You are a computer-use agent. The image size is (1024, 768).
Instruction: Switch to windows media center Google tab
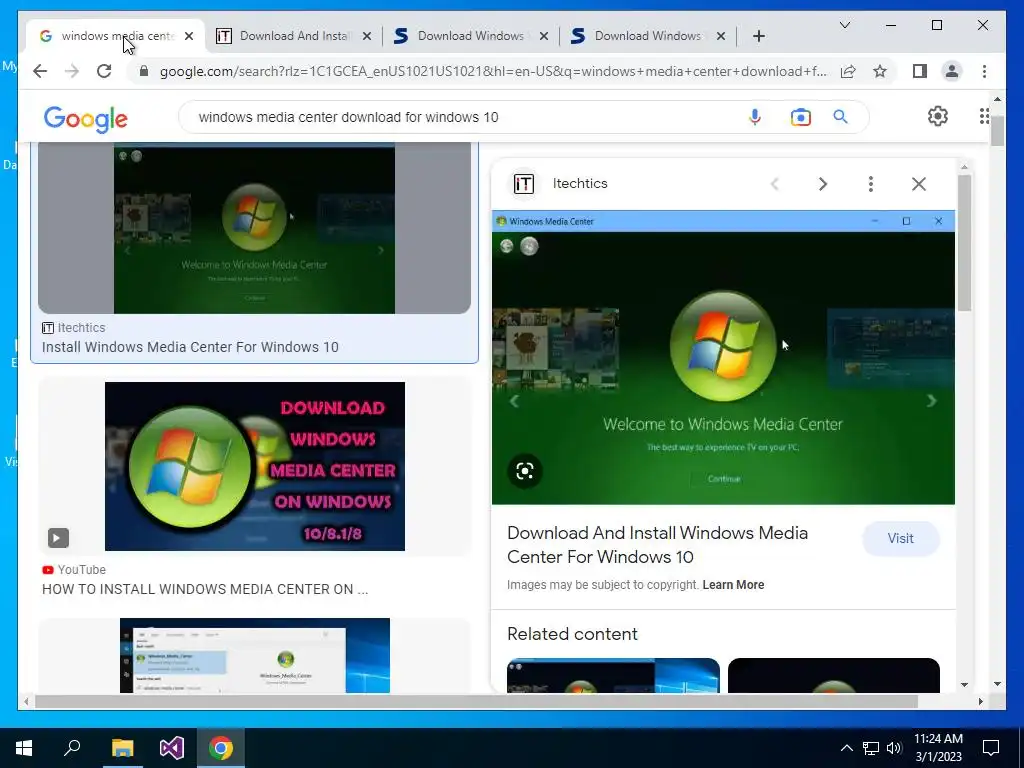point(116,36)
